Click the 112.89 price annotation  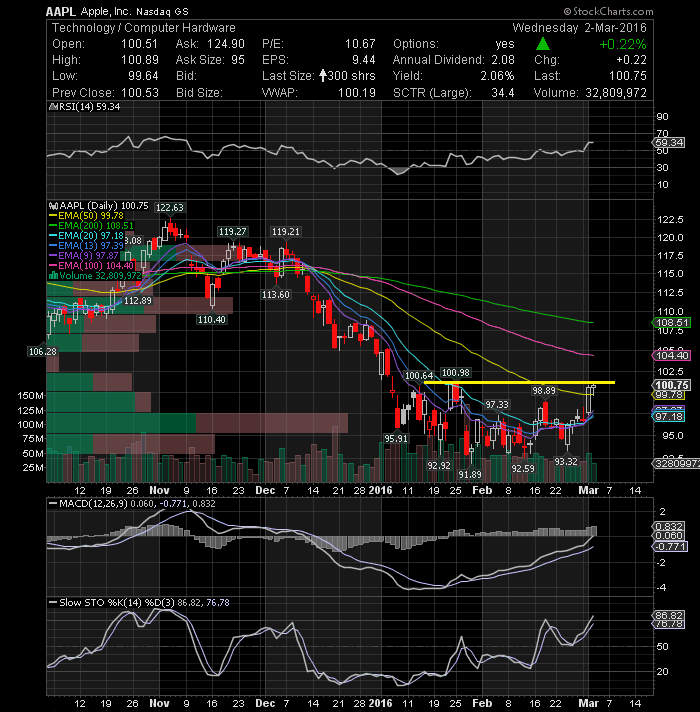coord(138,301)
